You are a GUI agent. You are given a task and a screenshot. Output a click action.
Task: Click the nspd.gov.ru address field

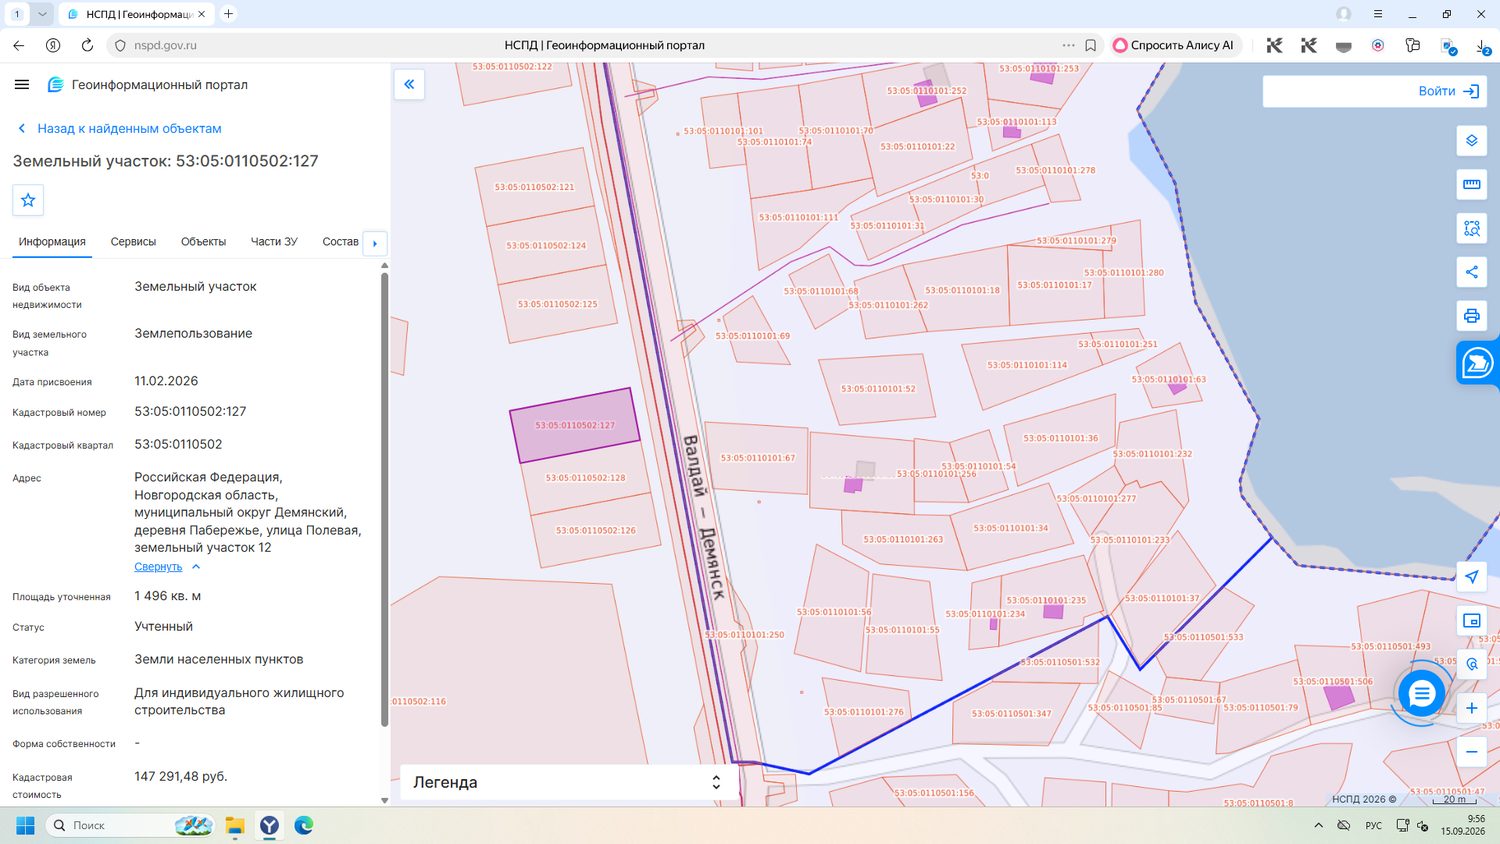point(165,45)
